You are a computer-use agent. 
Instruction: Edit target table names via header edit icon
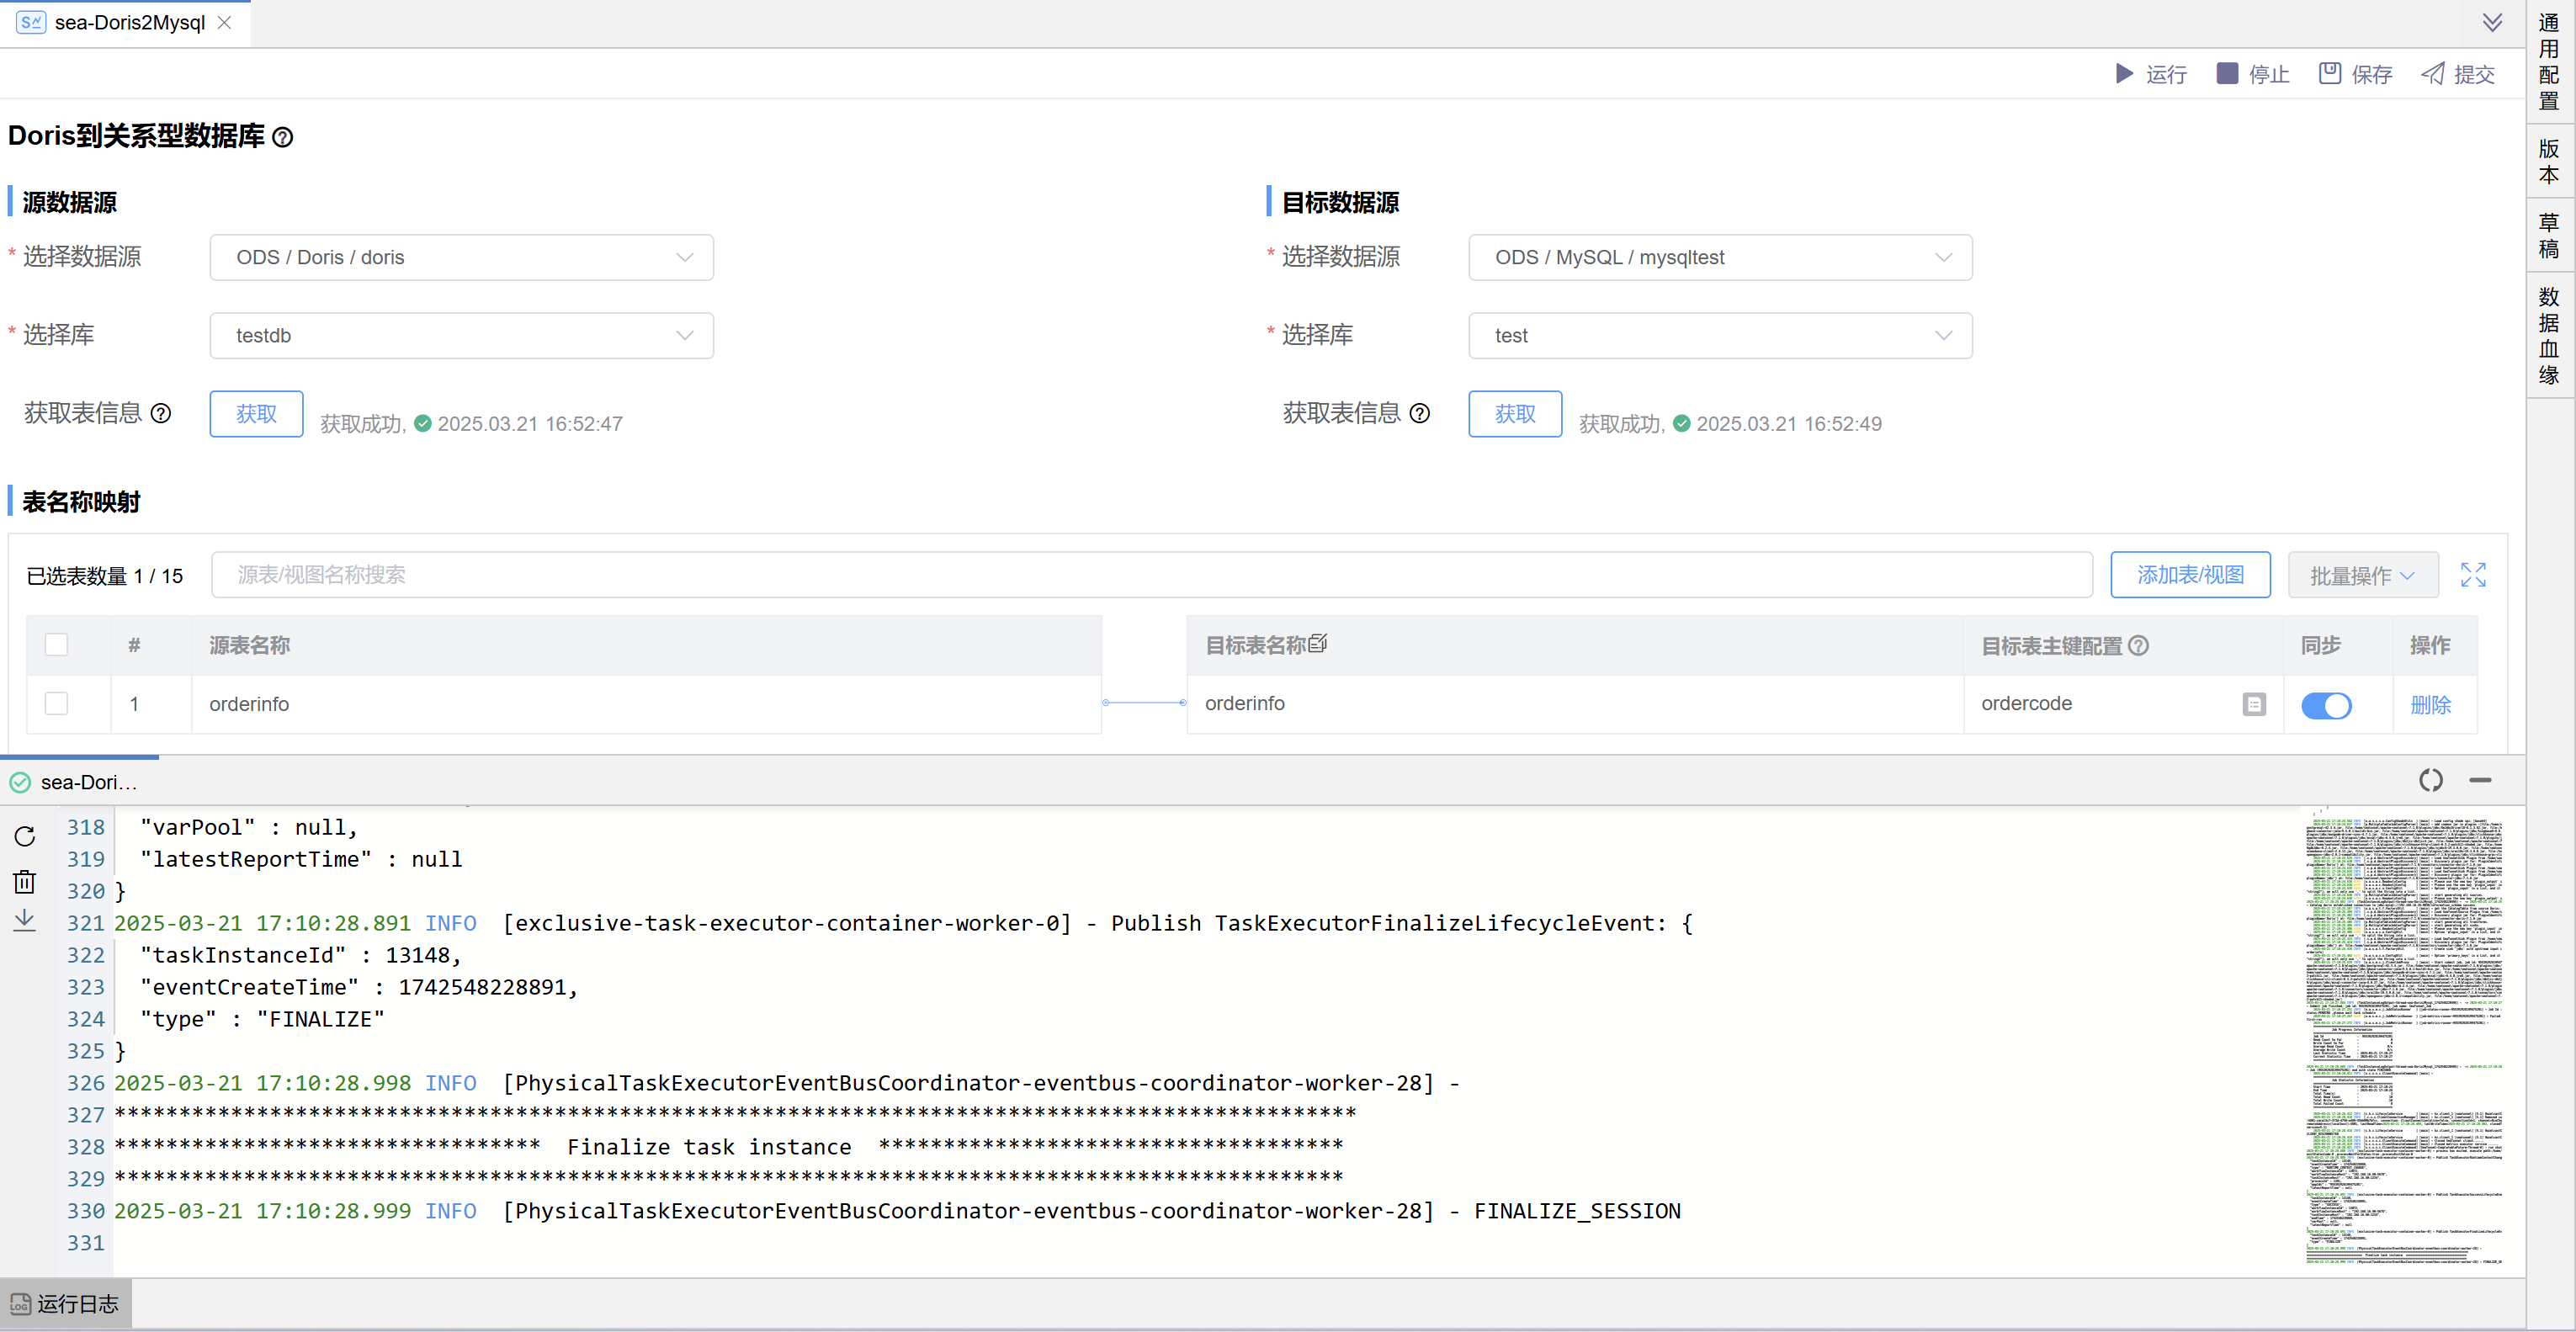(x=1318, y=643)
